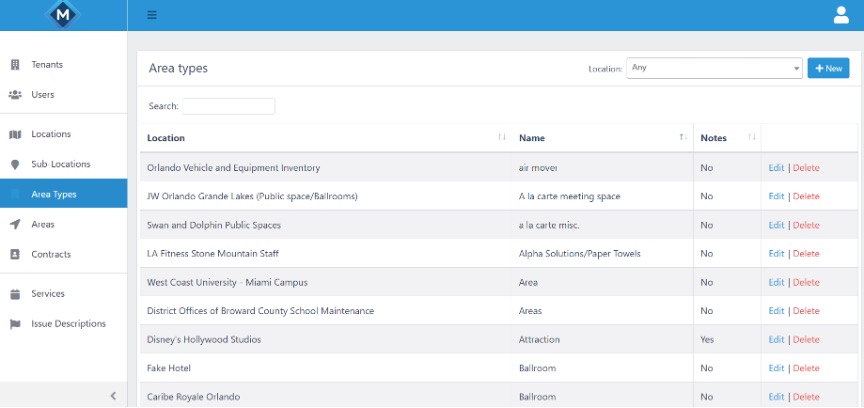Click the Locations map icon
The width and height of the screenshot is (864, 408).
[x=15, y=134]
